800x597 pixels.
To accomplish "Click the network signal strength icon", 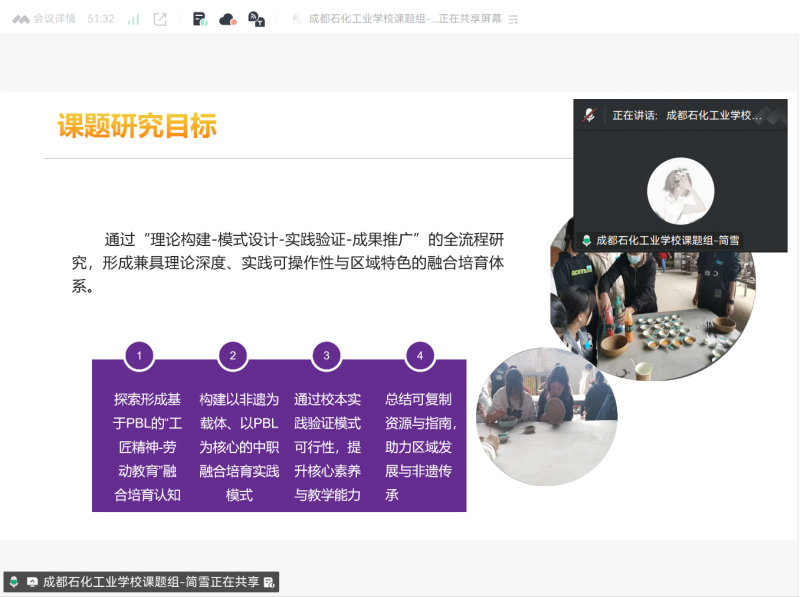I will coord(133,19).
